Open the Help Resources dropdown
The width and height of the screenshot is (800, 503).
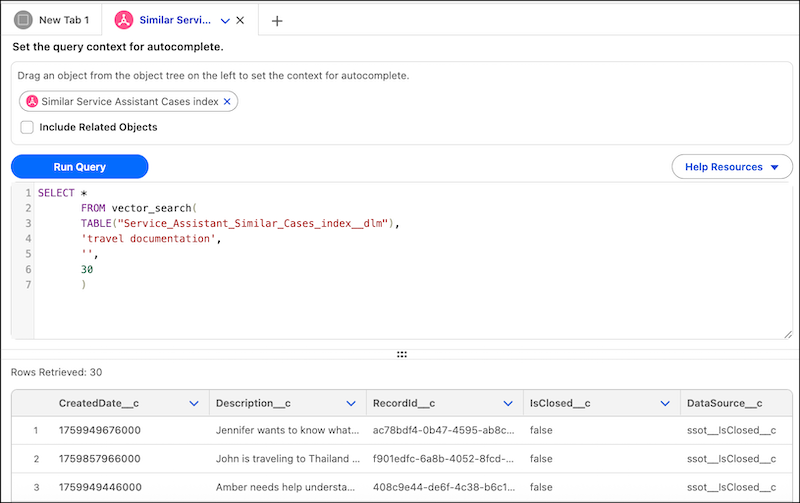pyautogui.click(x=732, y=167)
